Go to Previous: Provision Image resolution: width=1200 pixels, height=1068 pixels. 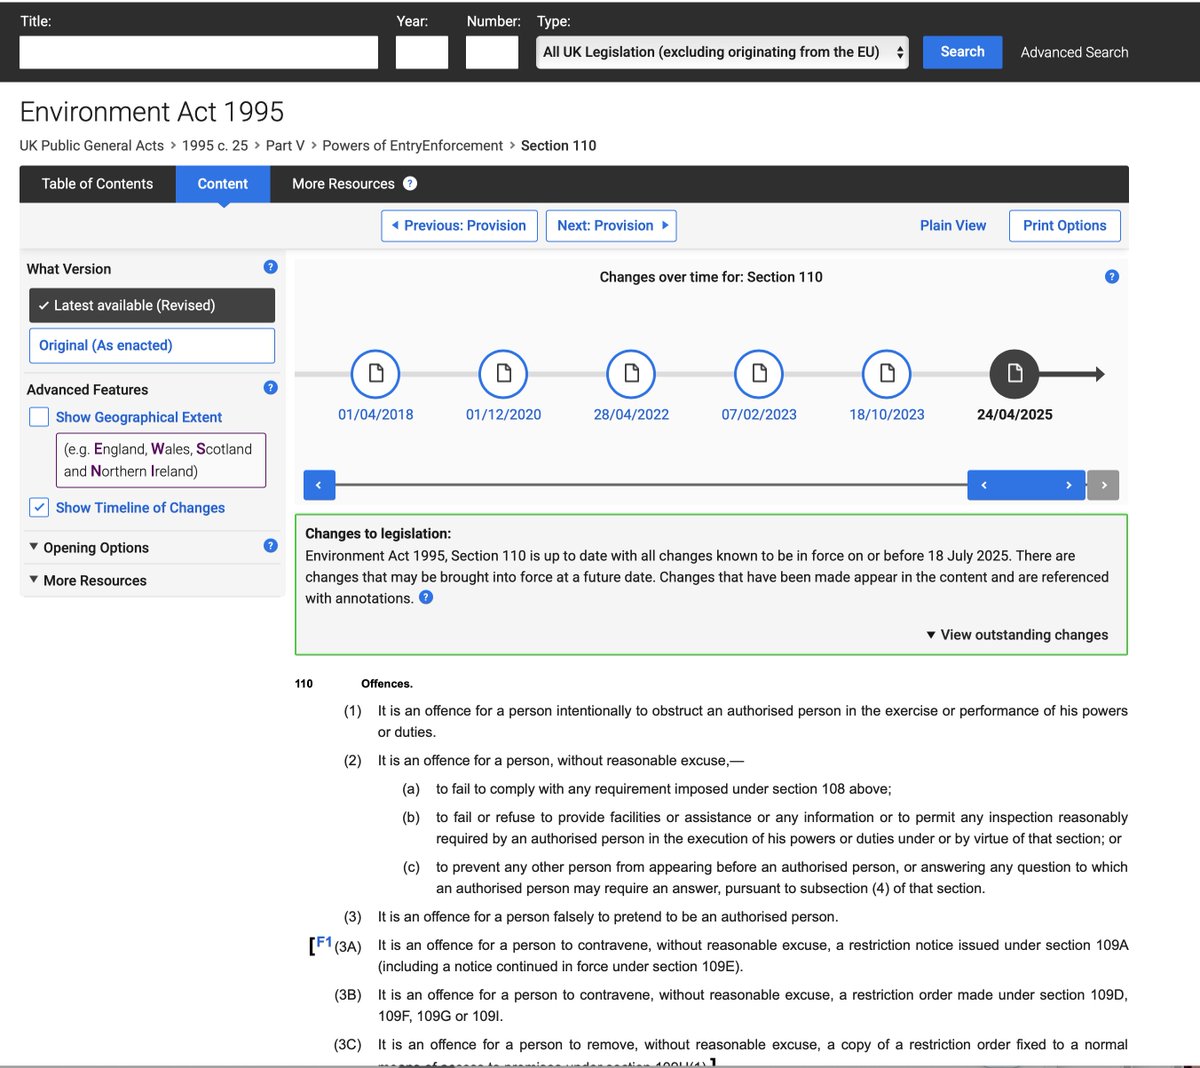pyautogui.click(x=459, y=226)
